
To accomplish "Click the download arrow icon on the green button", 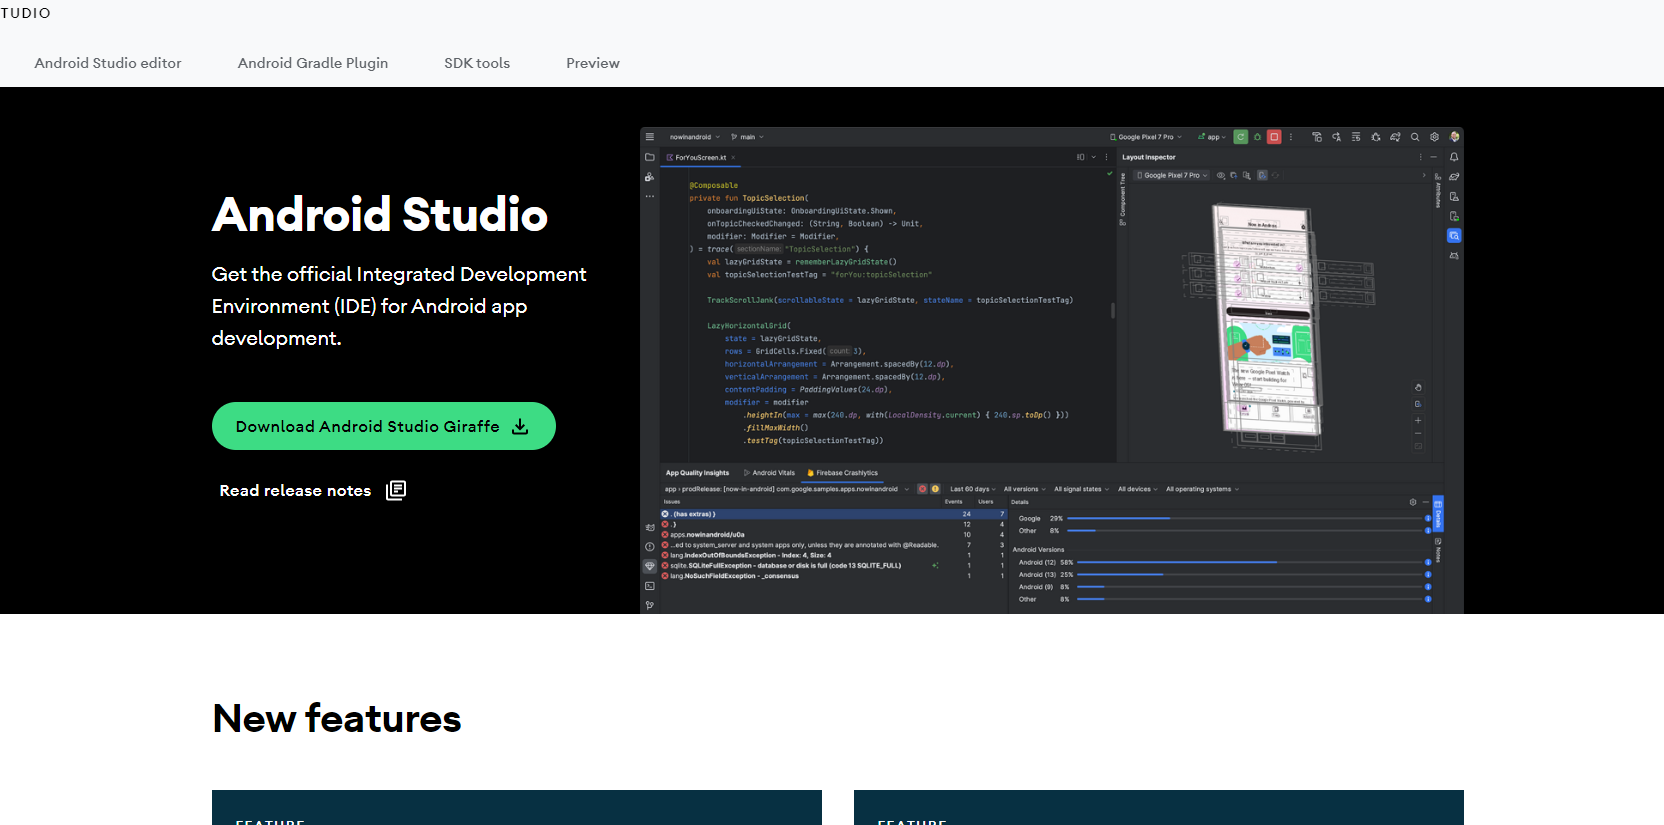I will pos(520,426).
